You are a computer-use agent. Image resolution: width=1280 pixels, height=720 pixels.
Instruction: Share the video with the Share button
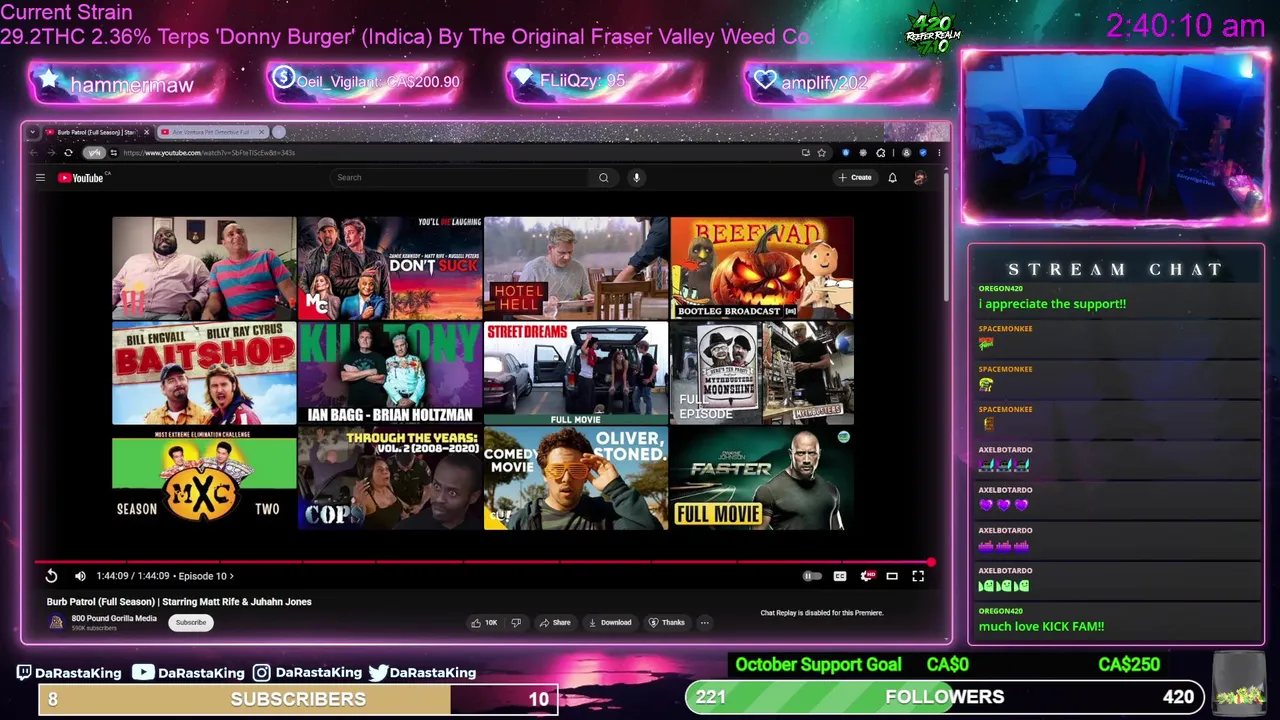555,623
